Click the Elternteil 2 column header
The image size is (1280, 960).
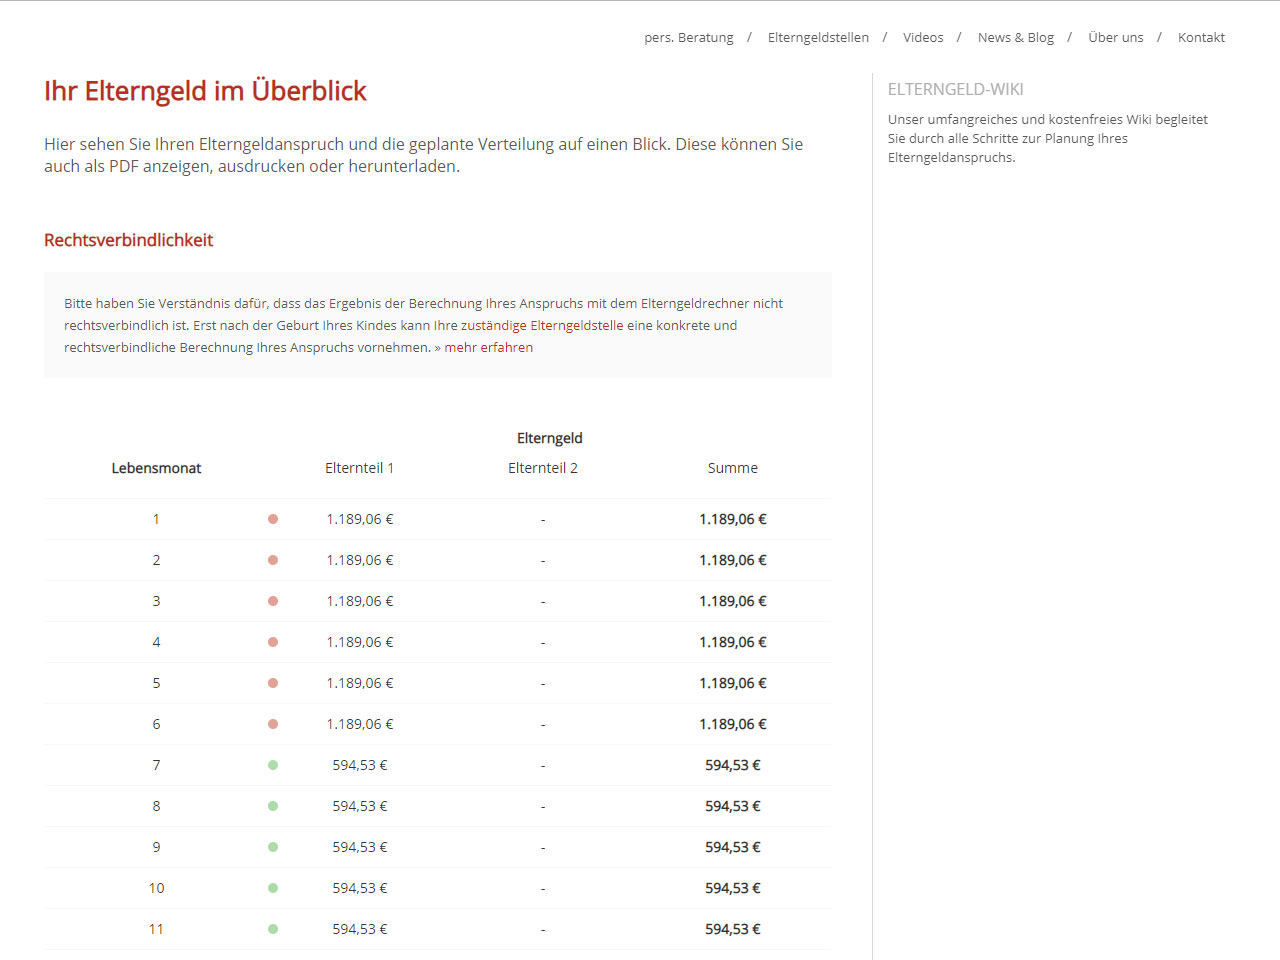[x=543, y=468]
